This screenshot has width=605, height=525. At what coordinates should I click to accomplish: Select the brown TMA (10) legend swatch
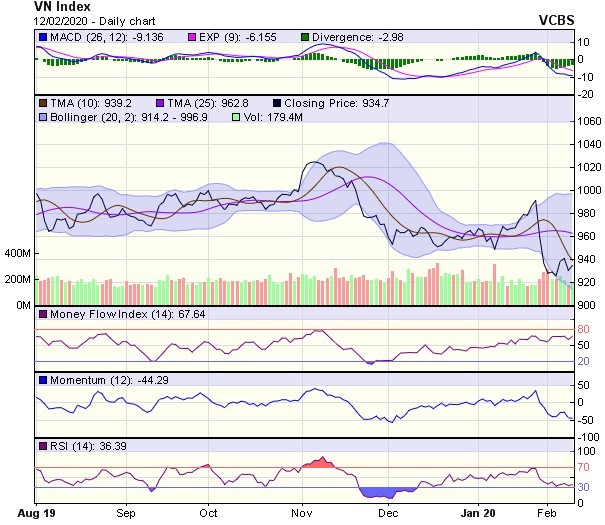pos(42,102)
